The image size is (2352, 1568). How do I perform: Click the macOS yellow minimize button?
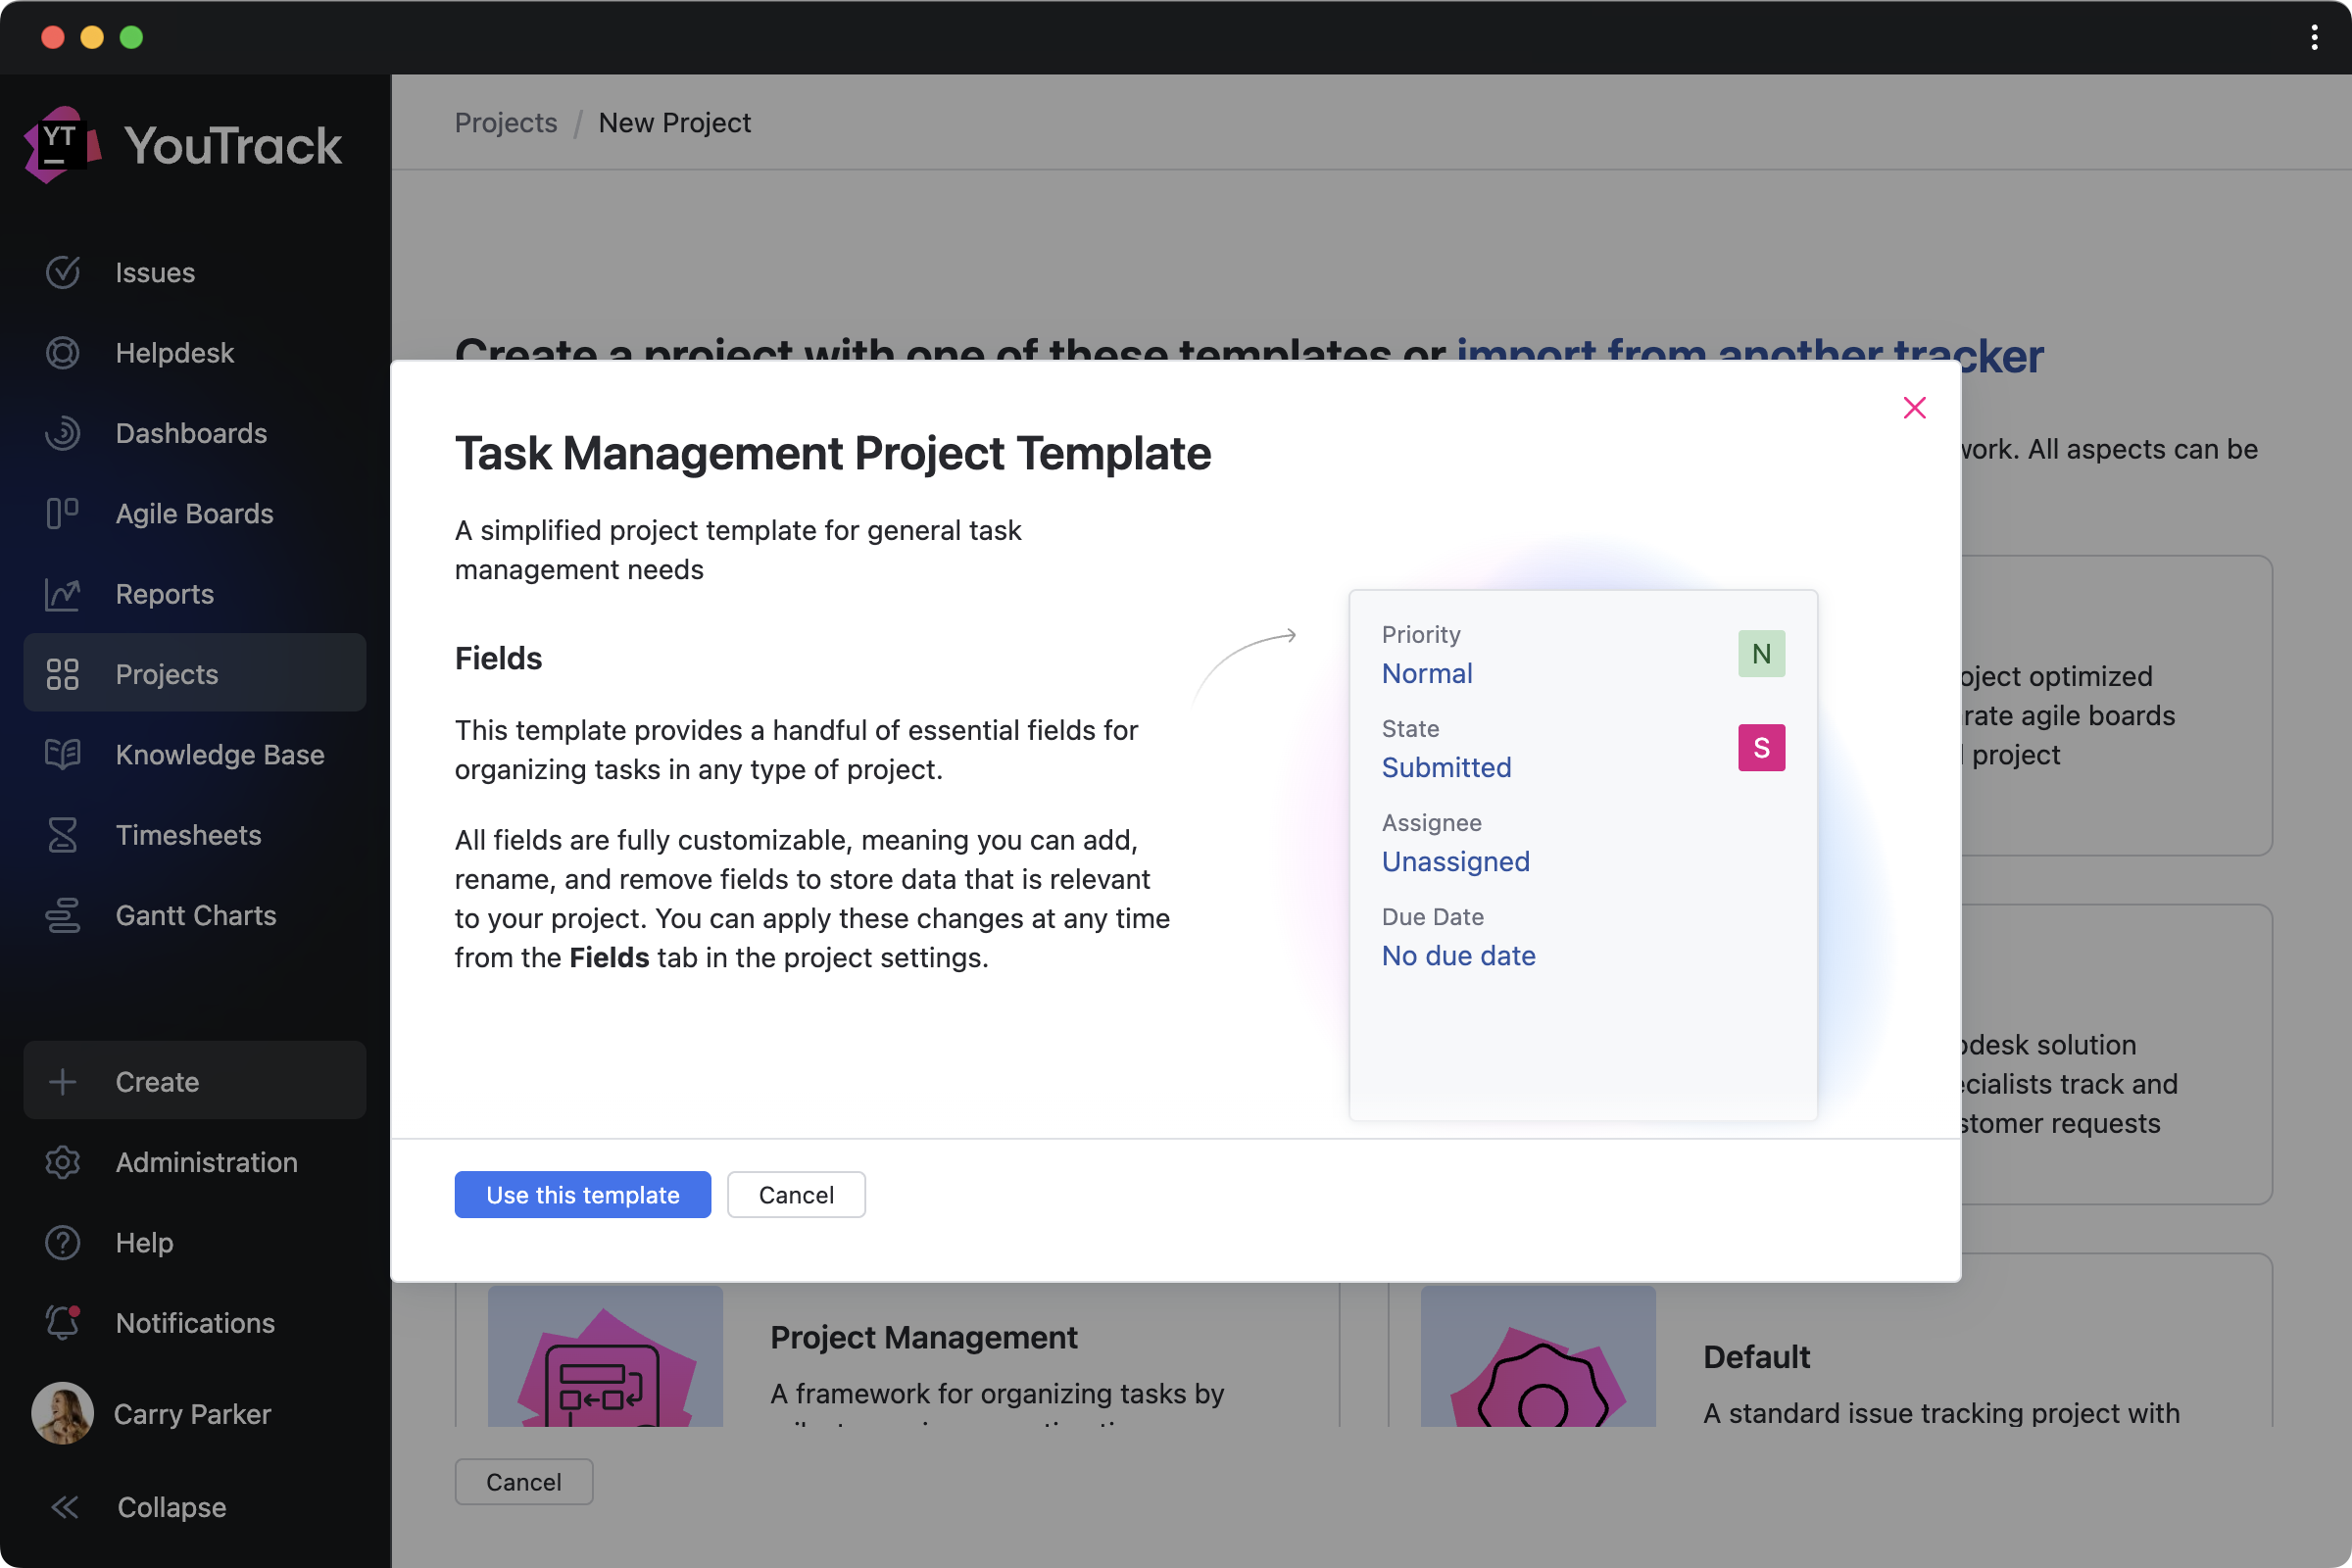[92, 37]
